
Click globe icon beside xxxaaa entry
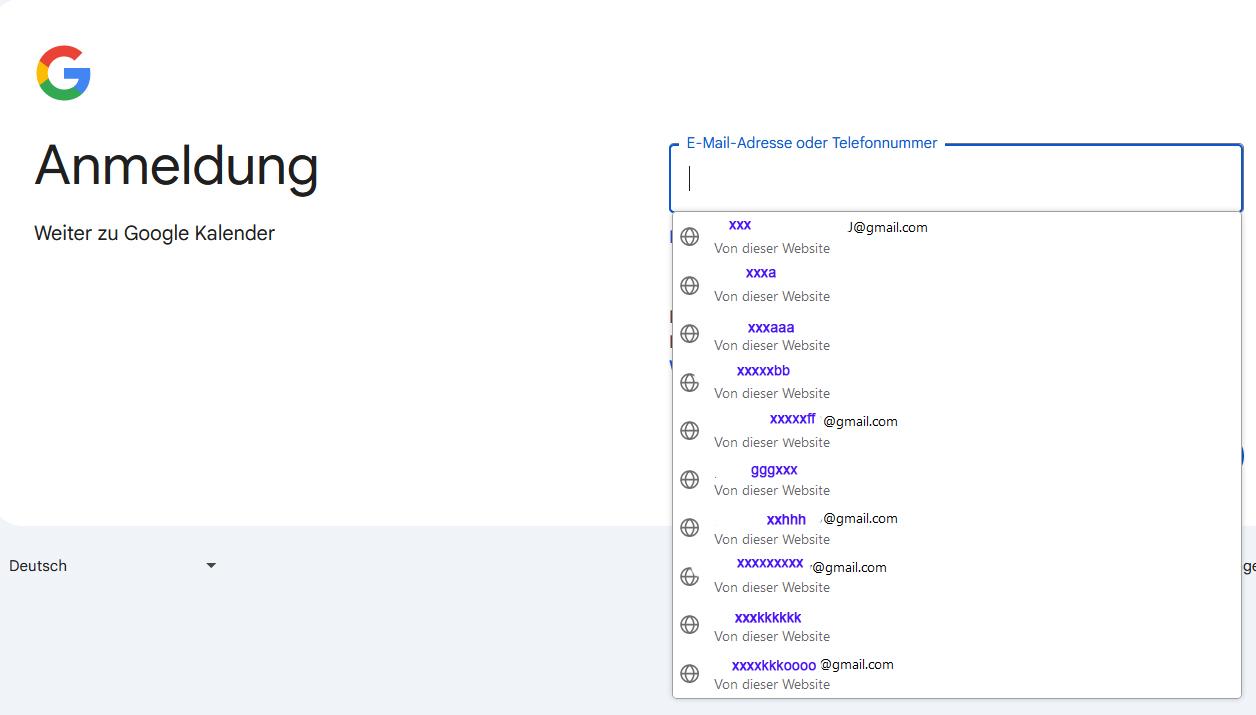coord(689,333)
